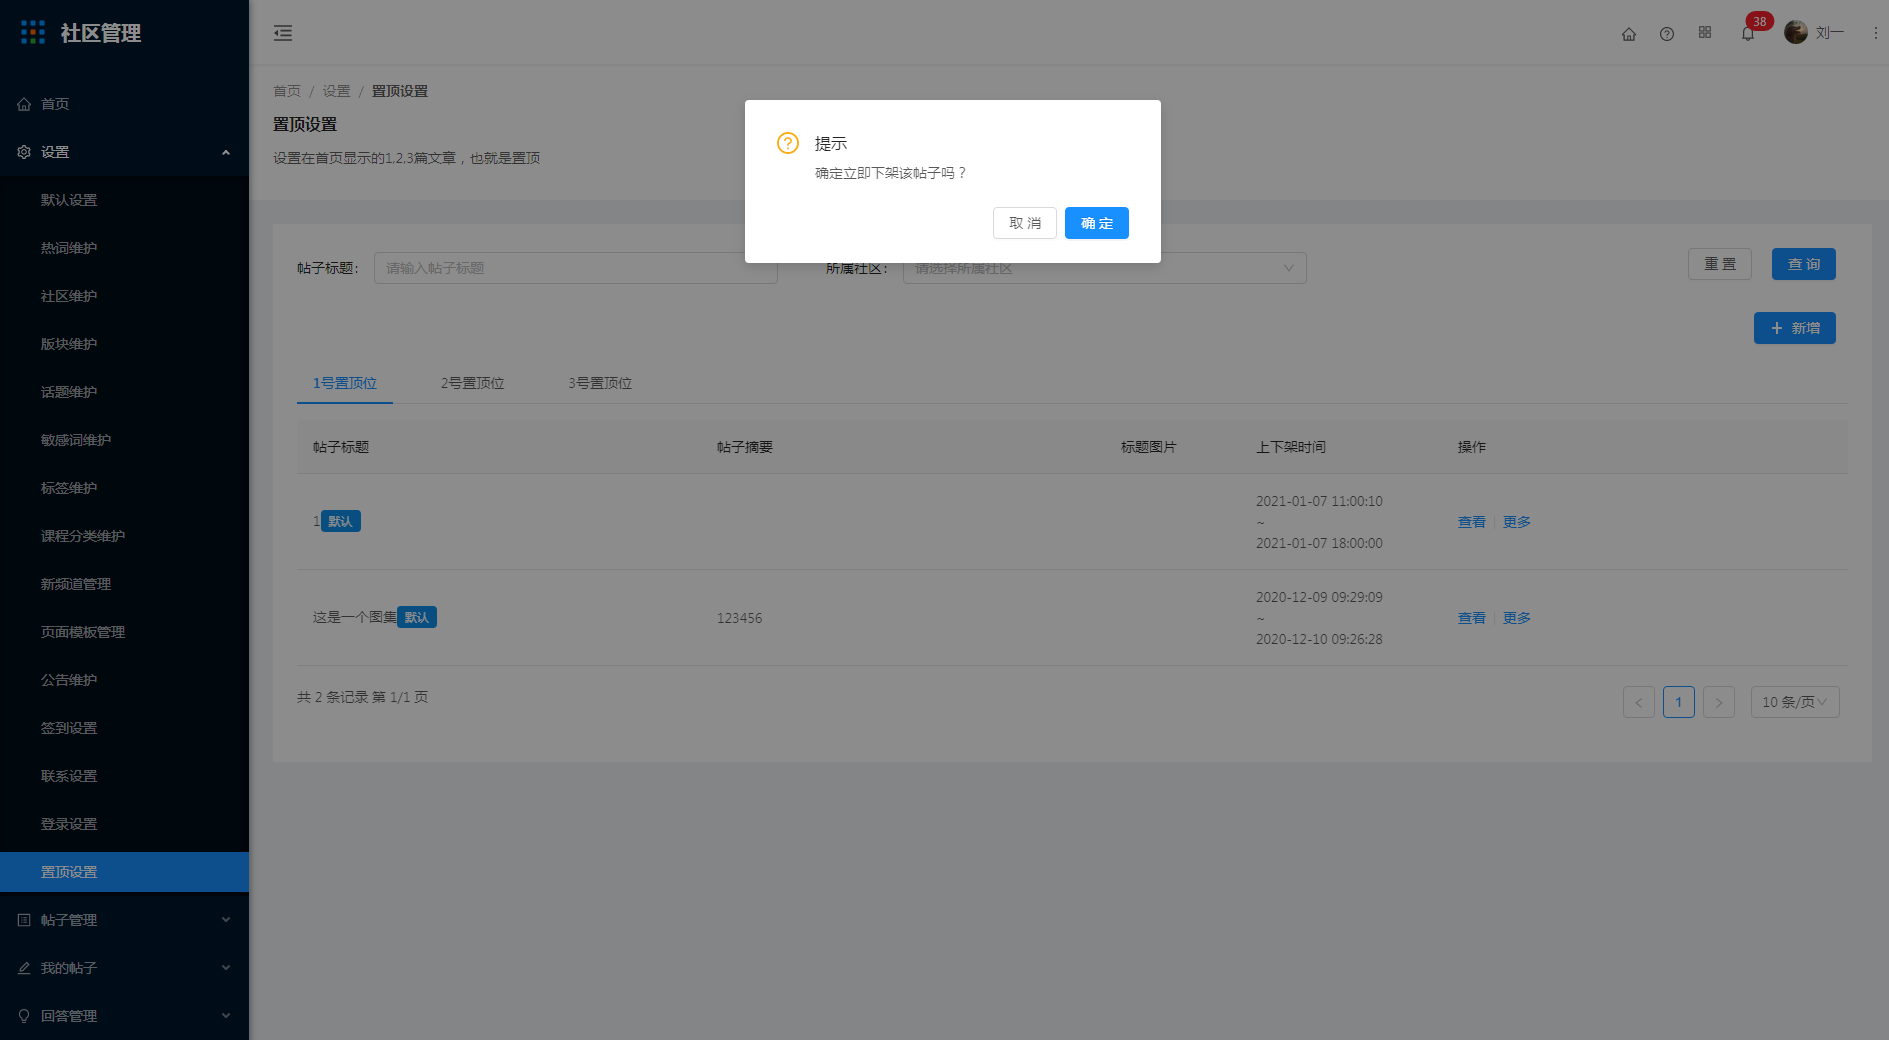Open 社区维护 in sidebar
The width and height of the screenshot is (1889, 1040).
click(124, 296)
